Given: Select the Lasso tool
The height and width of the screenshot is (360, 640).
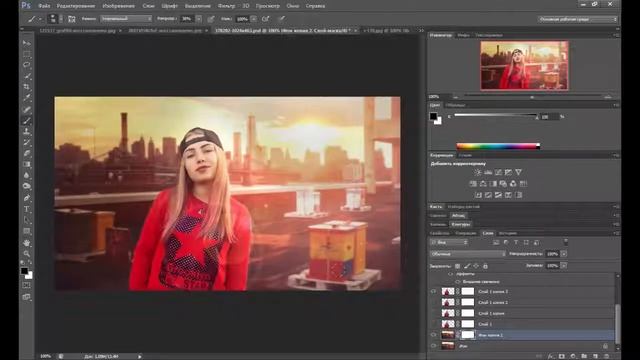Looking at the screenshot, I should click(x=27, y=65).
